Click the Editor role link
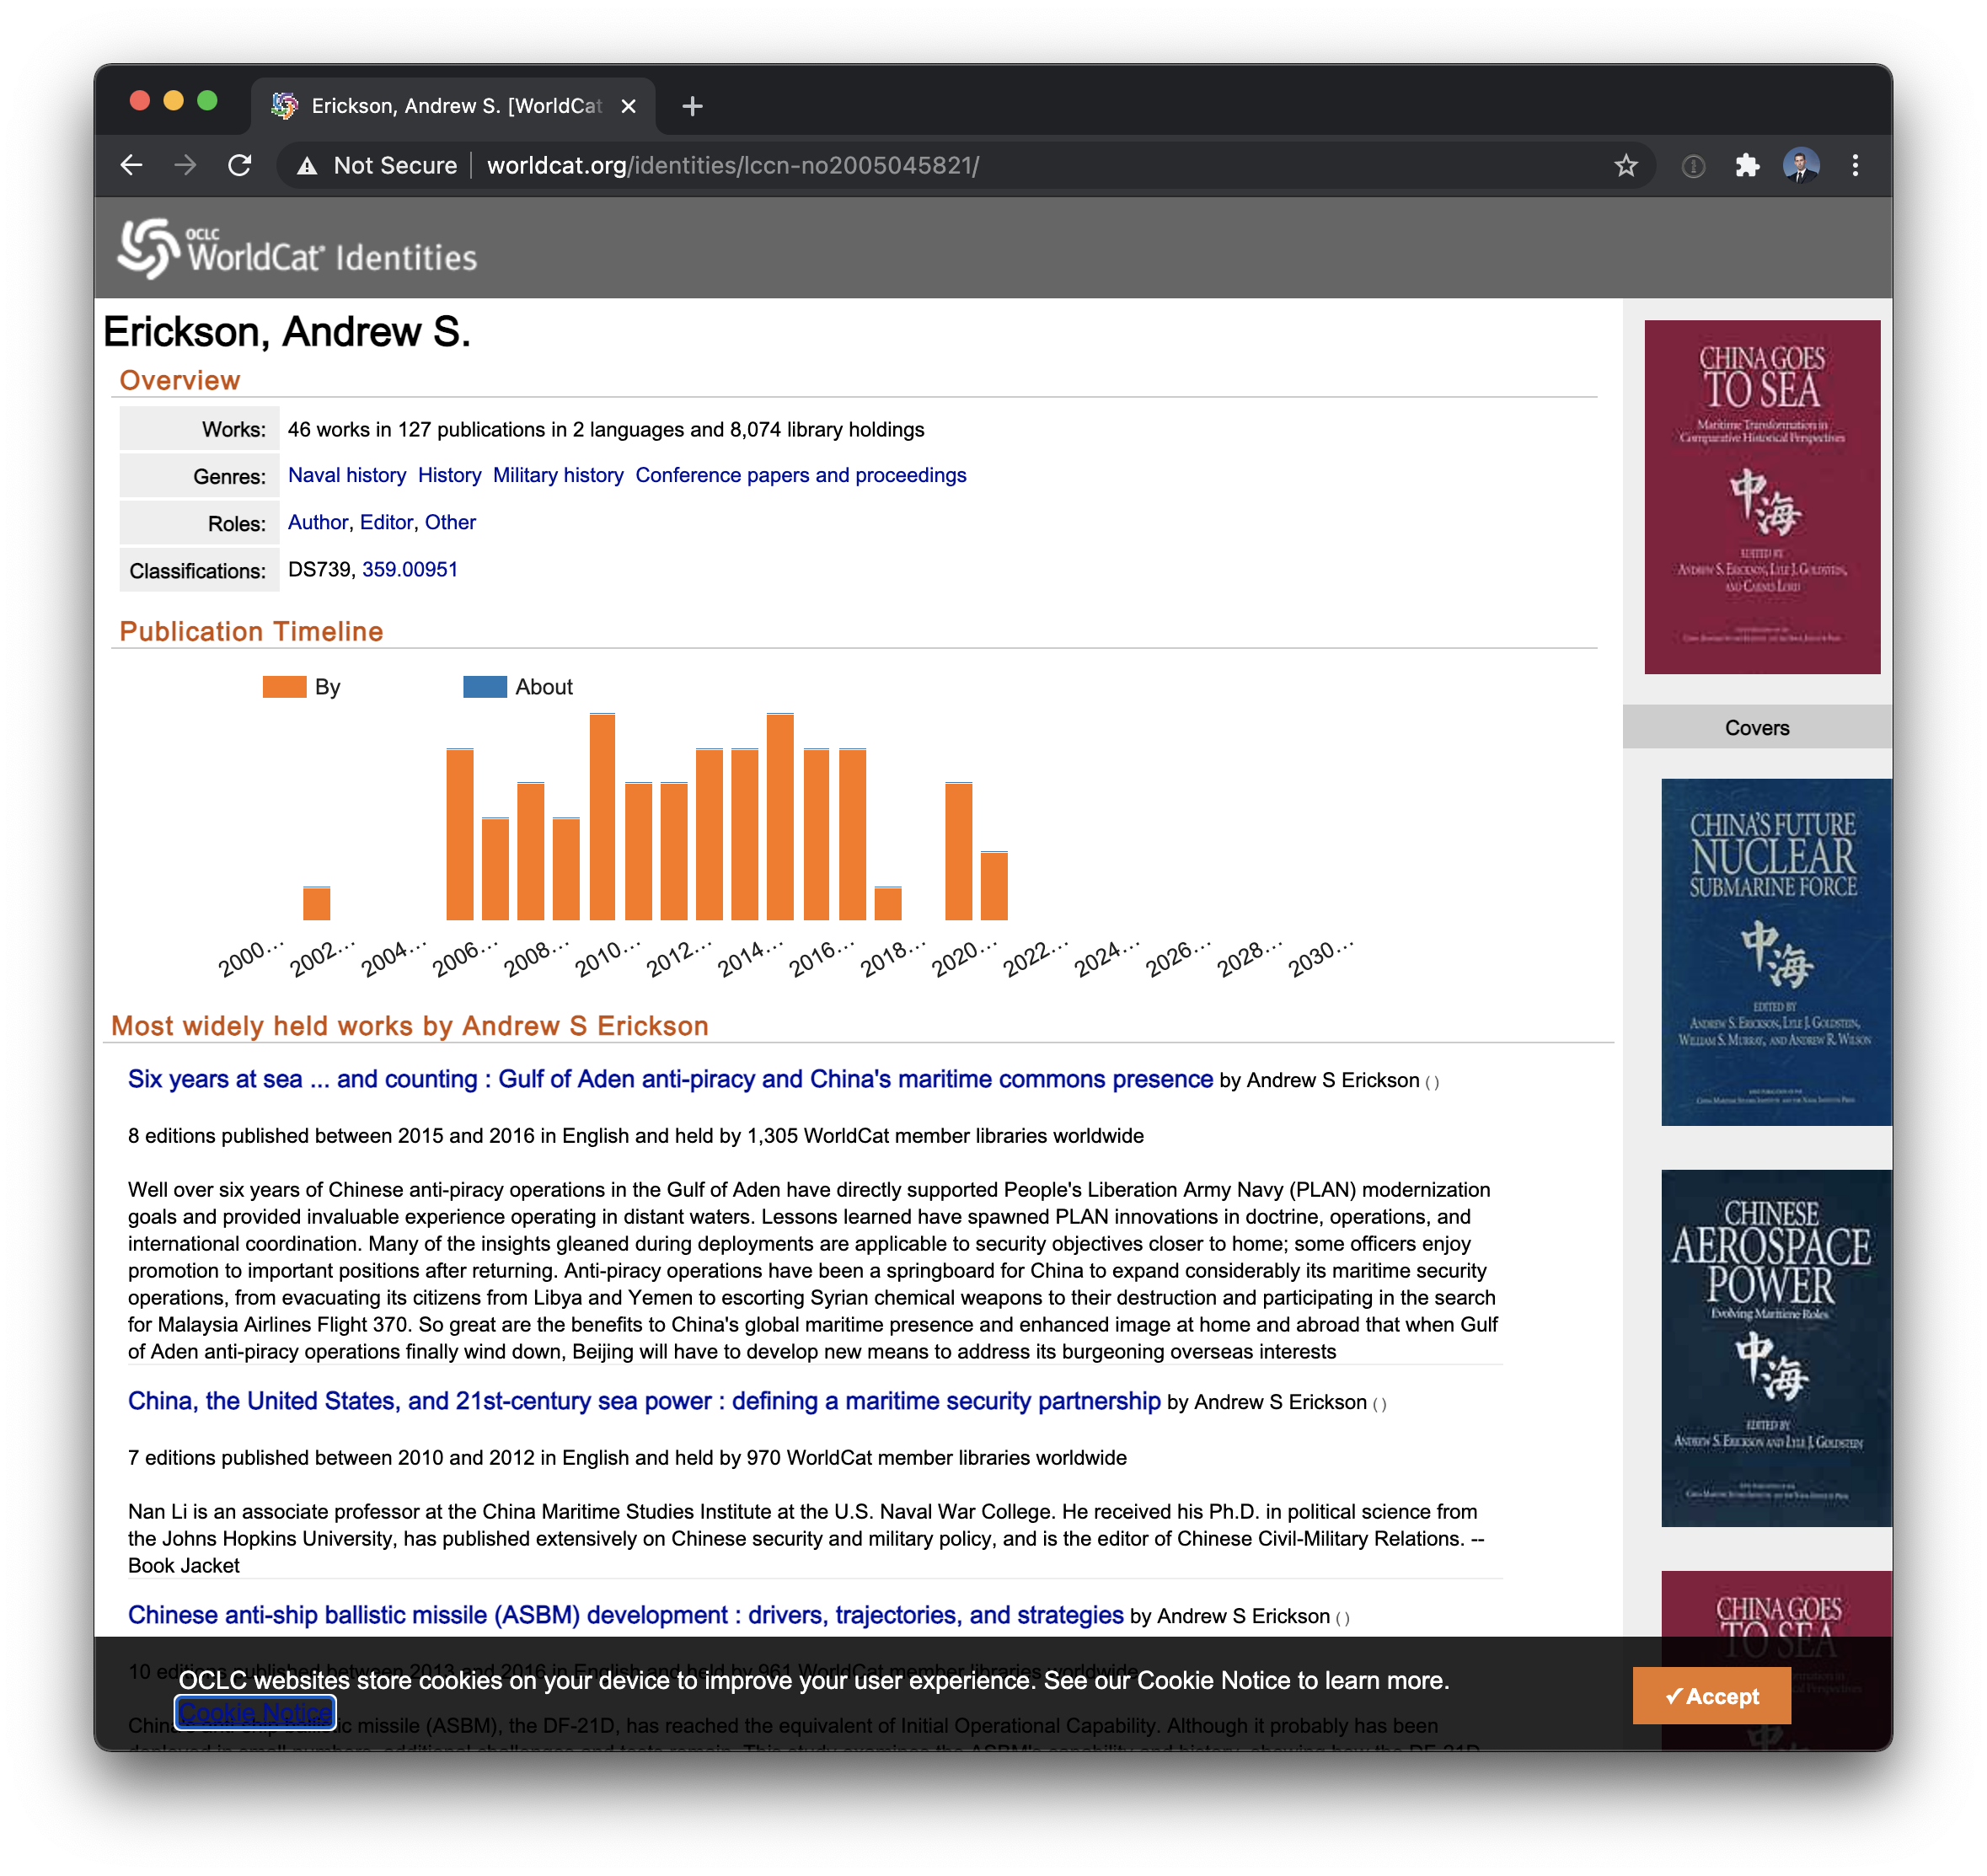The height and width of the screenshot is (1876, 1987). coord(386,522)
